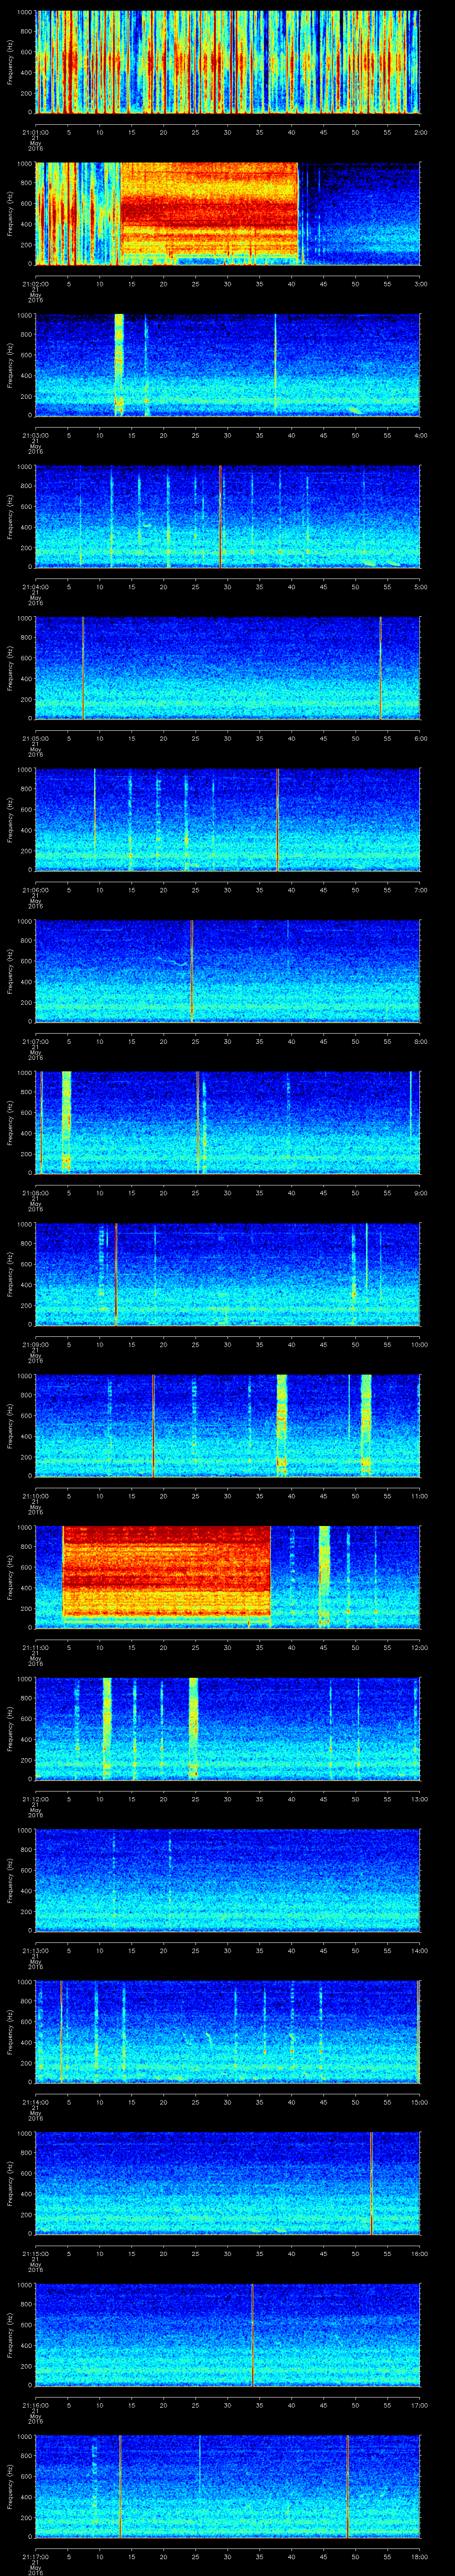
Task: Click red spike near 24 s in 21:07:00 panel
Action: tap(192, 971)
